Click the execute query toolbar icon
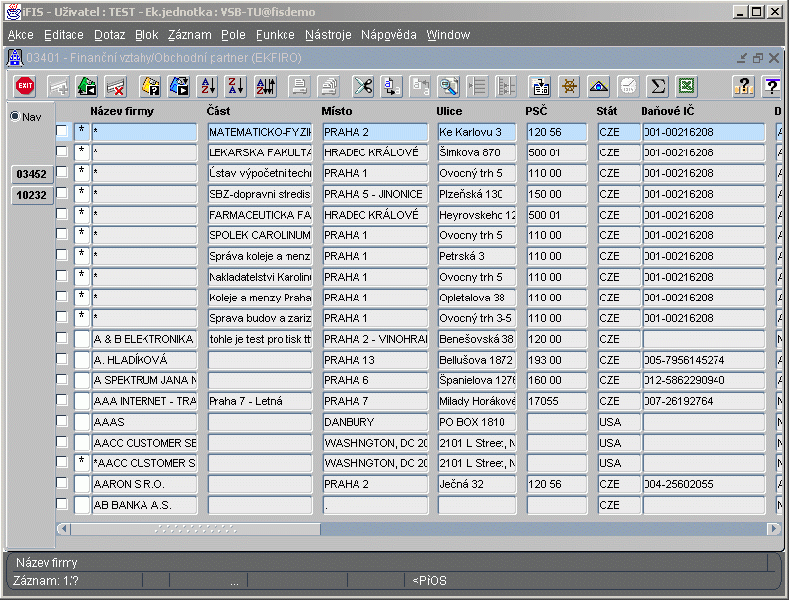Screen dimensions: 789x600 (179, 86)
